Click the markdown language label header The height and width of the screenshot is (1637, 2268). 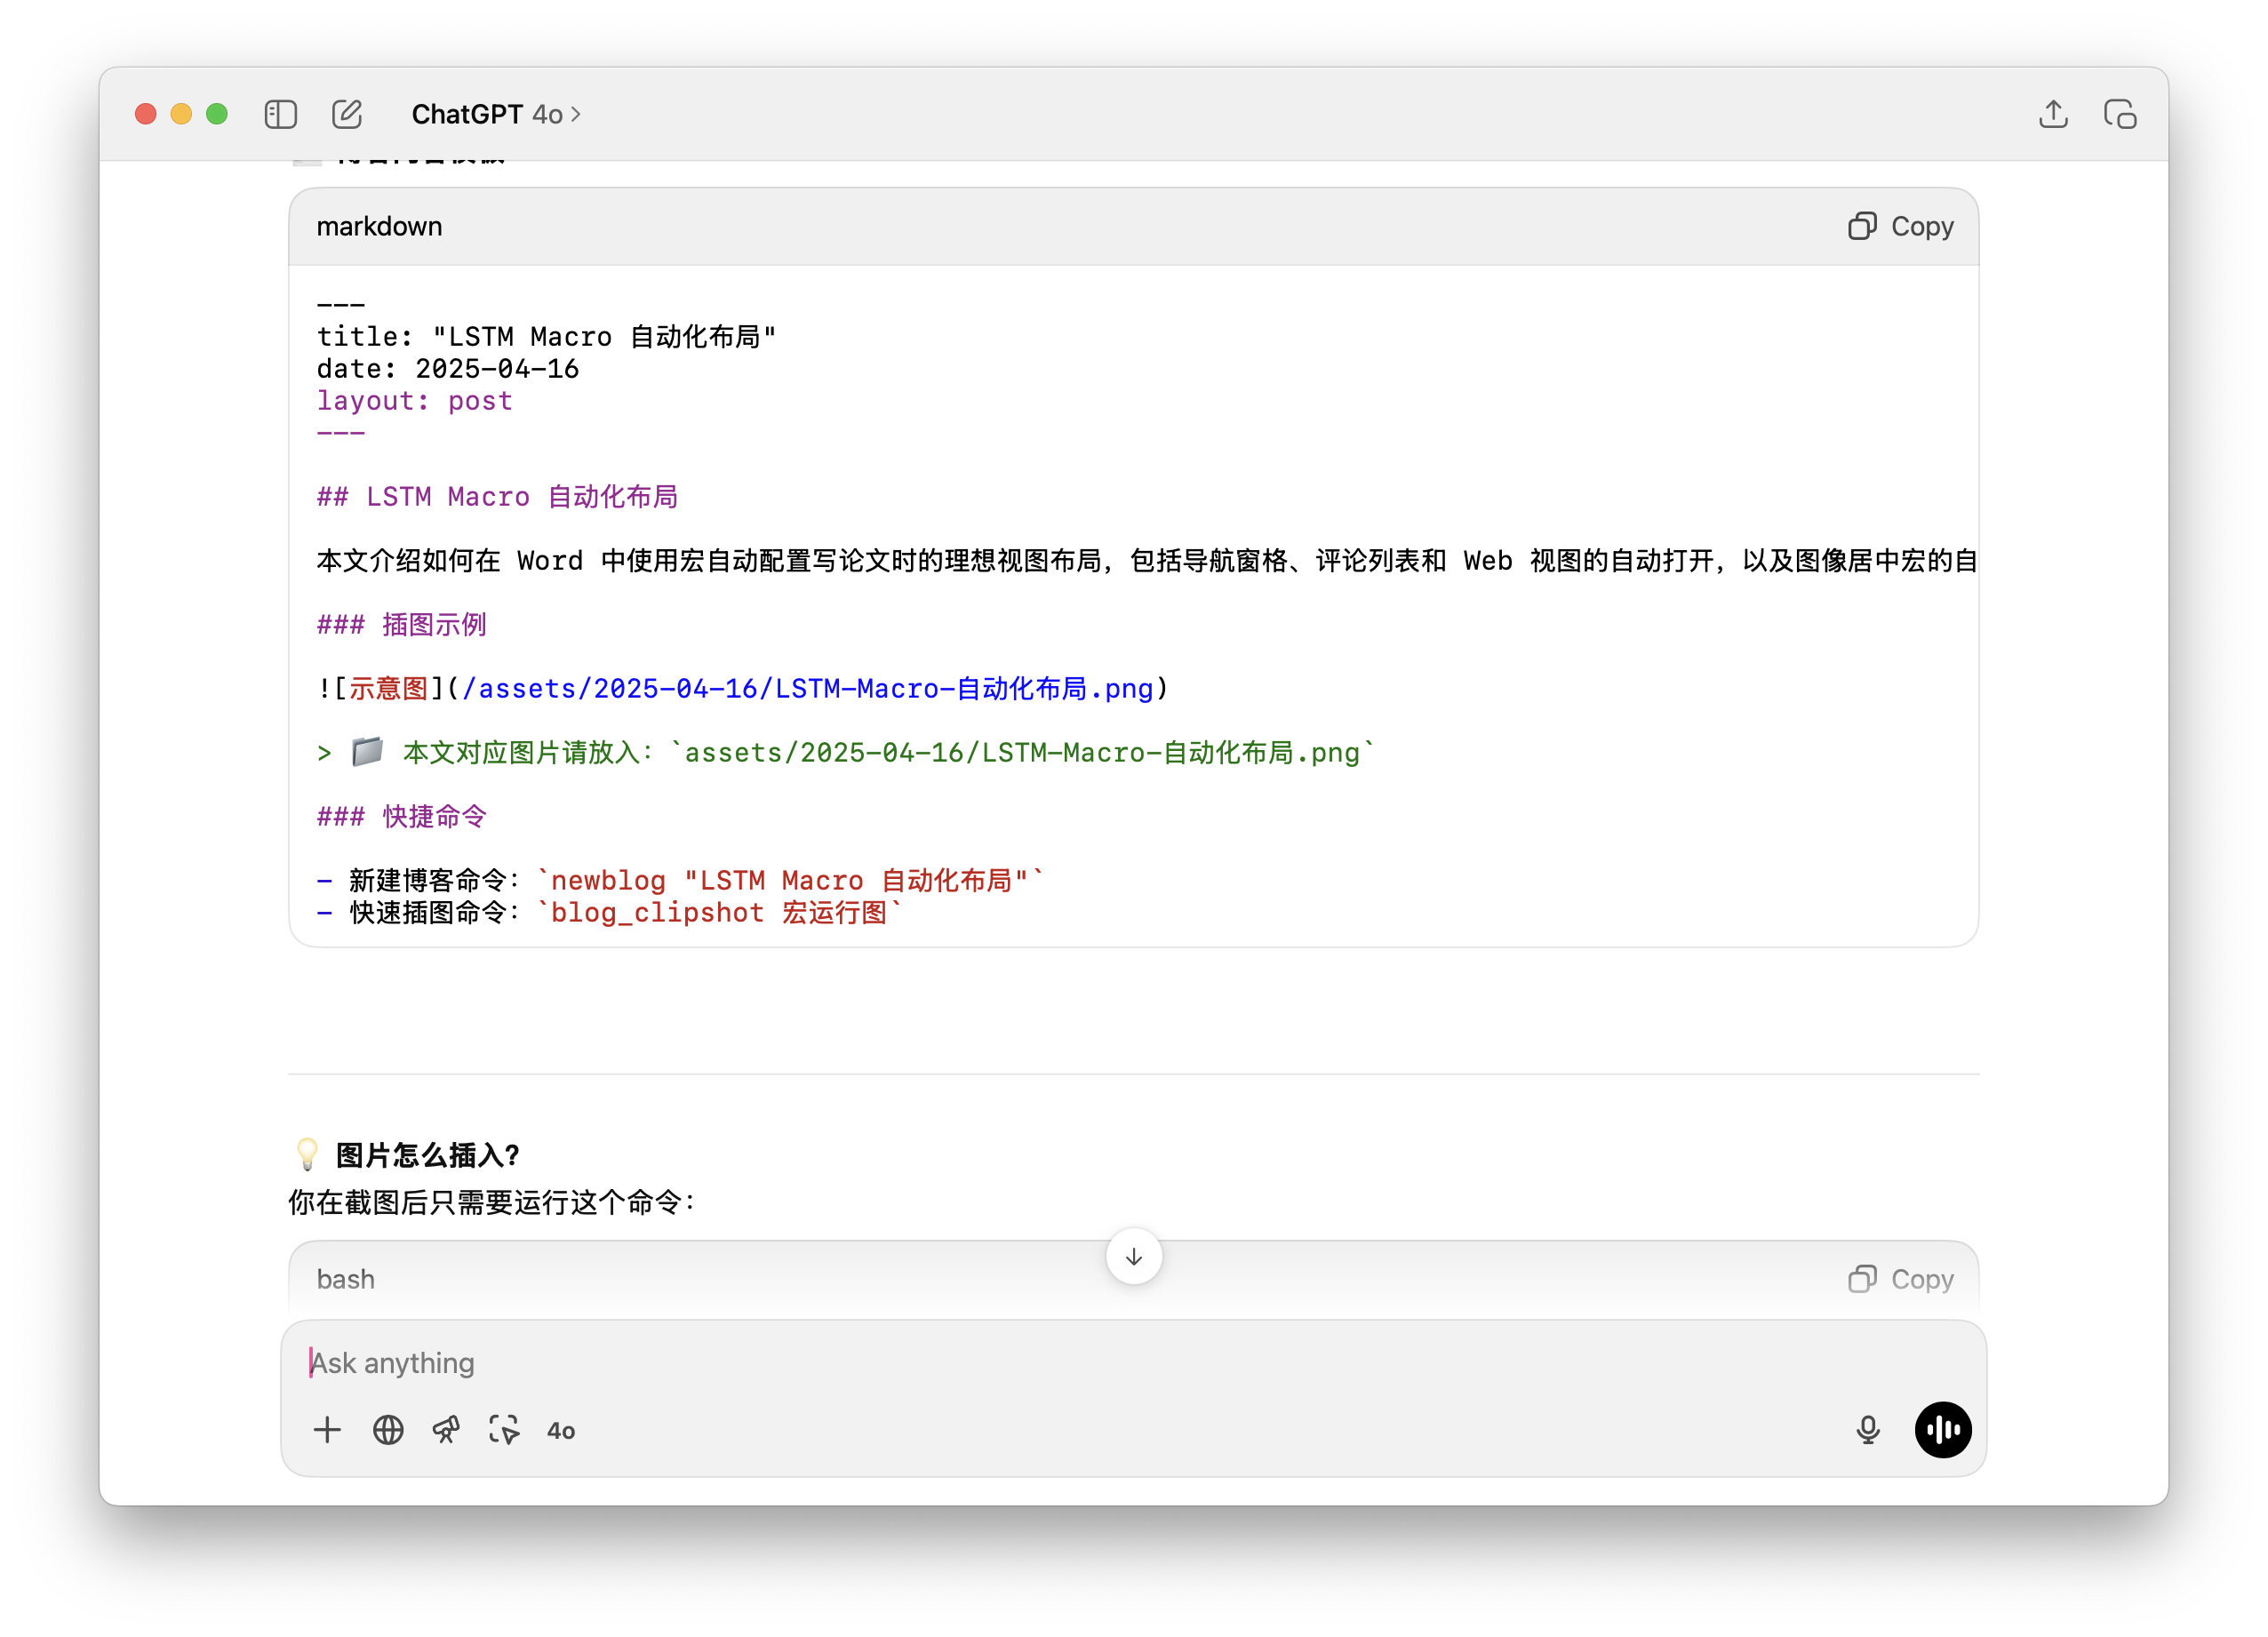[x=379, y=227]
